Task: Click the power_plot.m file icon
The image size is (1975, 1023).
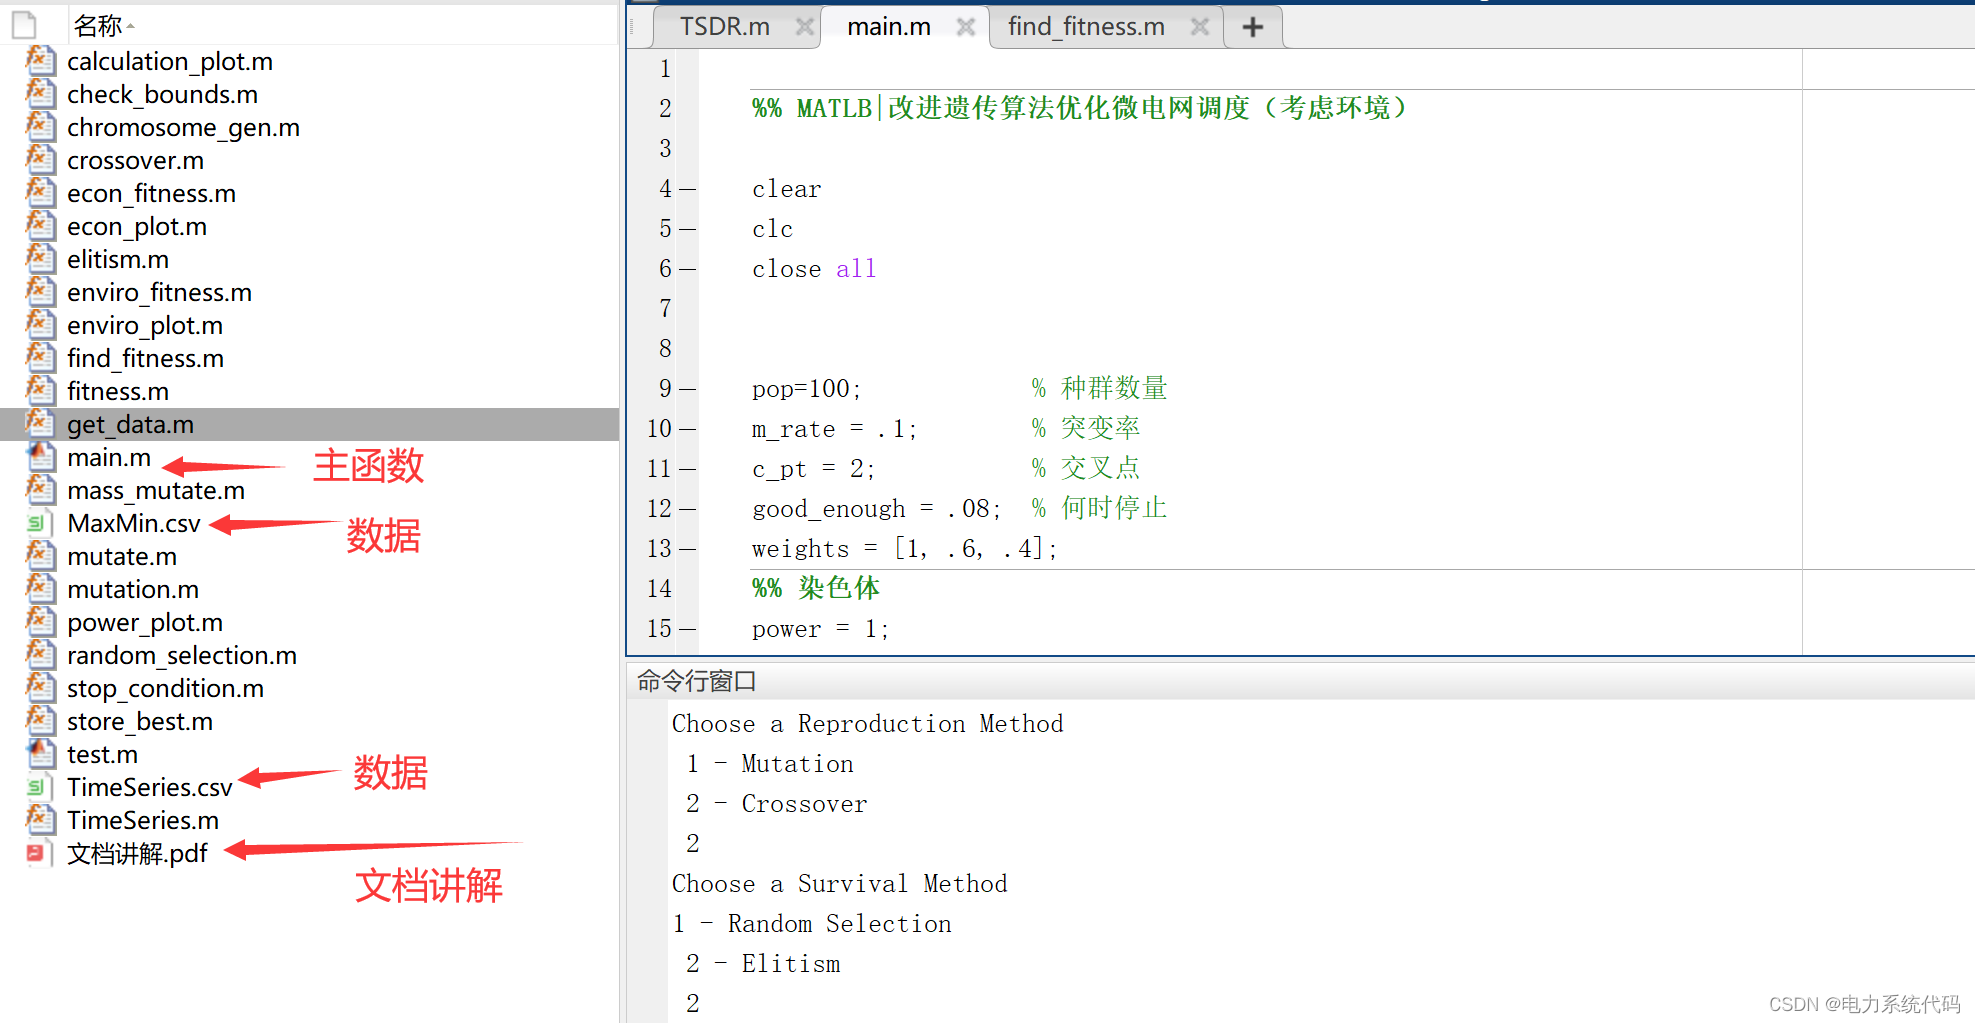Action: tap(40, 622)
